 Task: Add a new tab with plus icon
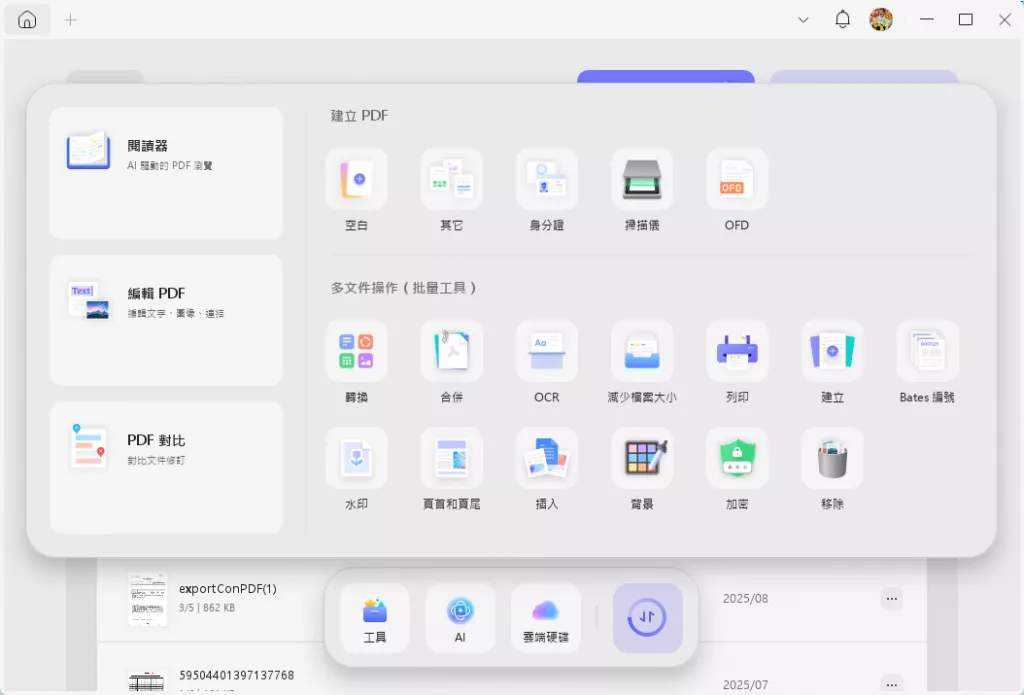click(71, 20)
